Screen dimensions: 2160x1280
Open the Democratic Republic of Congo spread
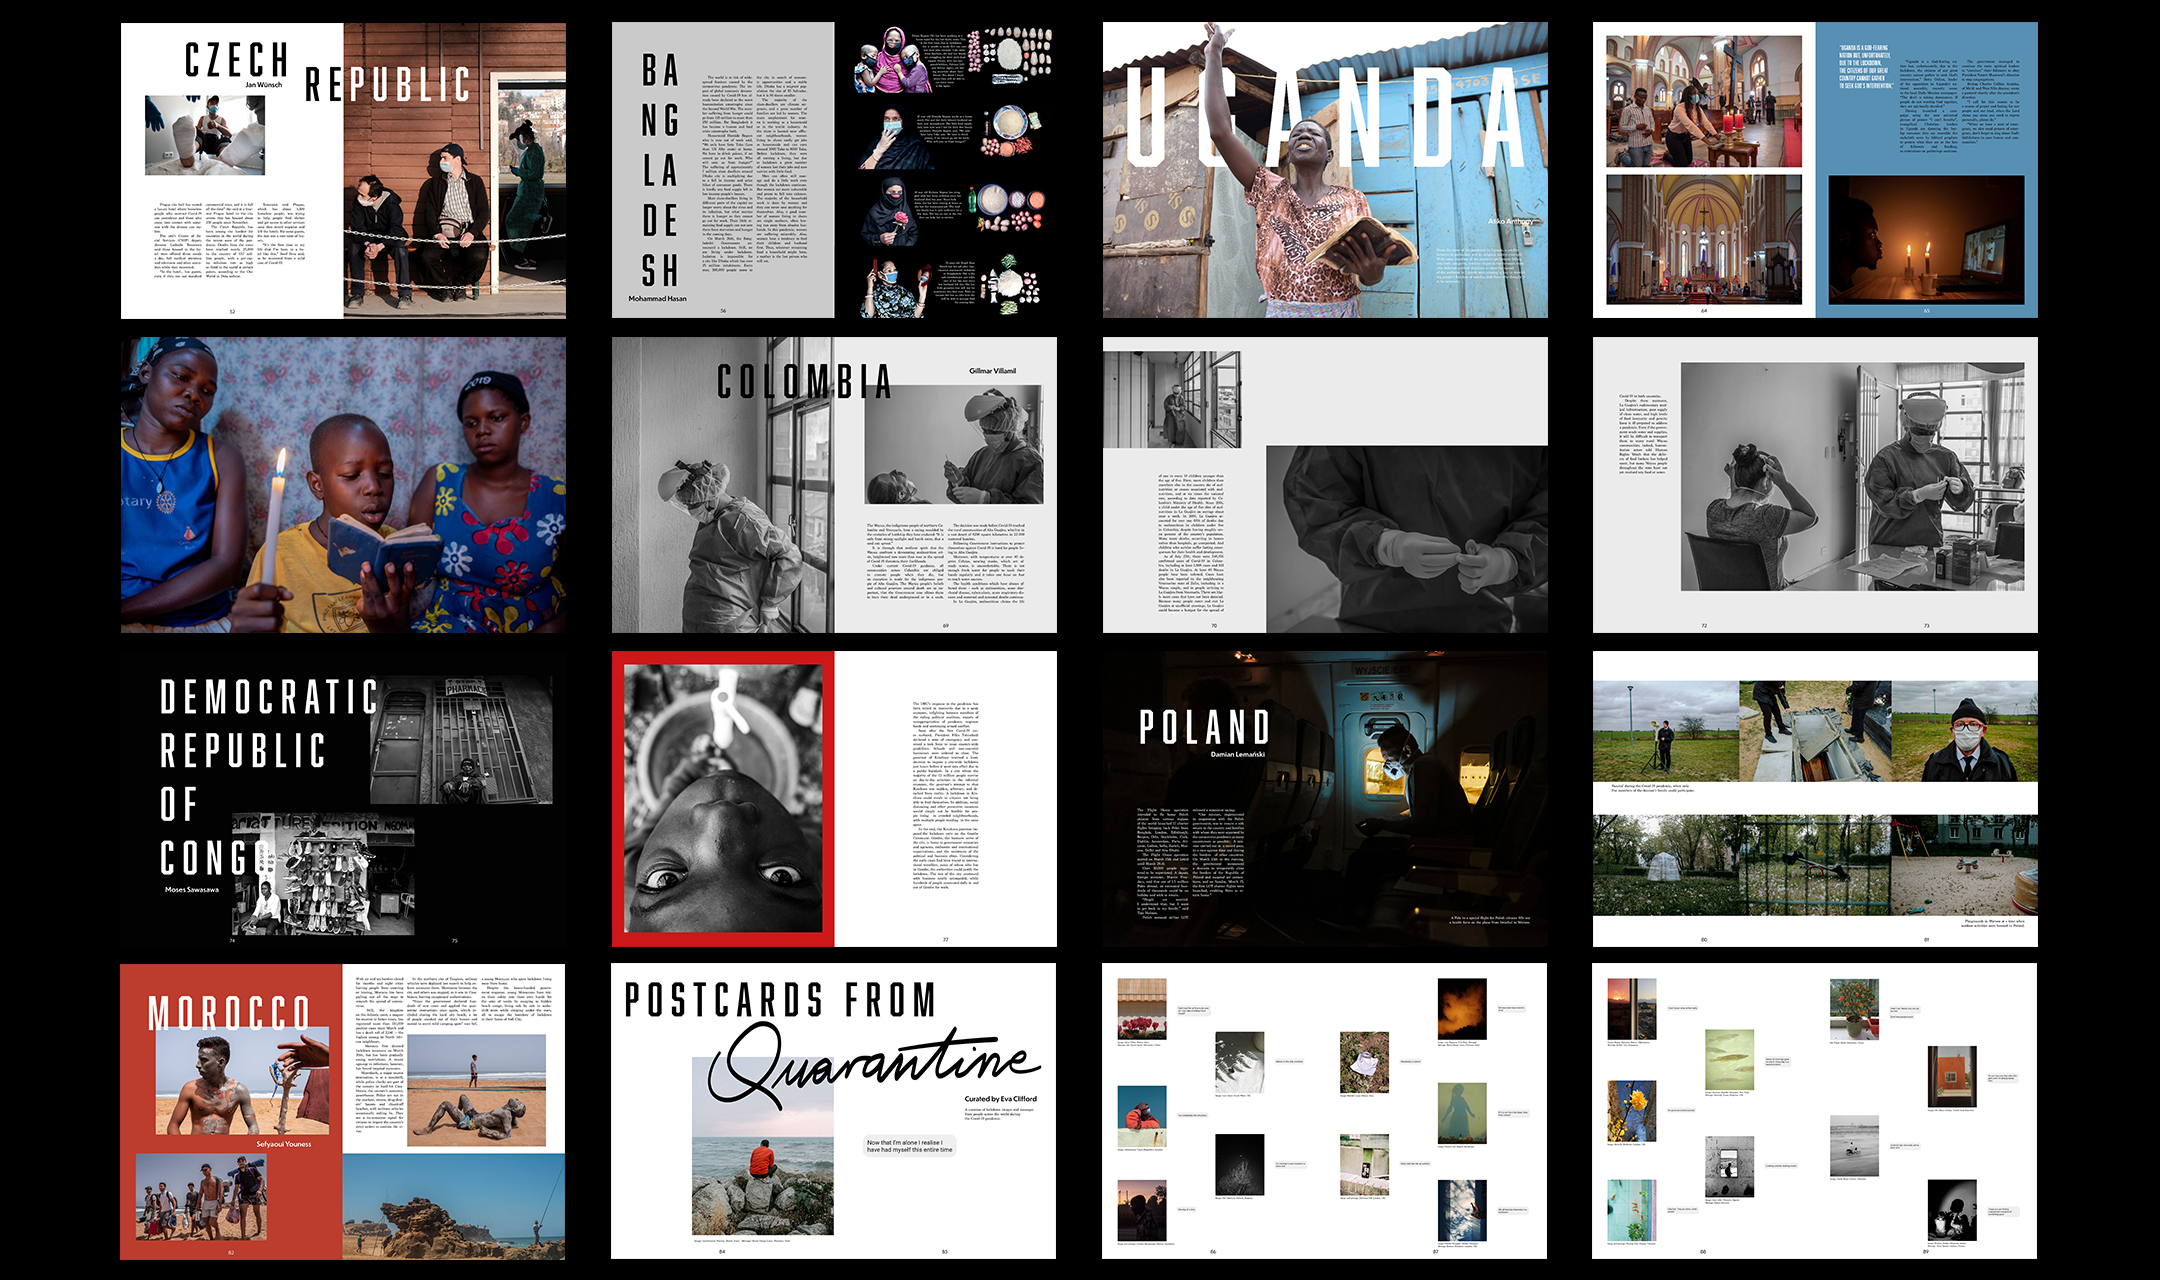[x=343, y=800]
